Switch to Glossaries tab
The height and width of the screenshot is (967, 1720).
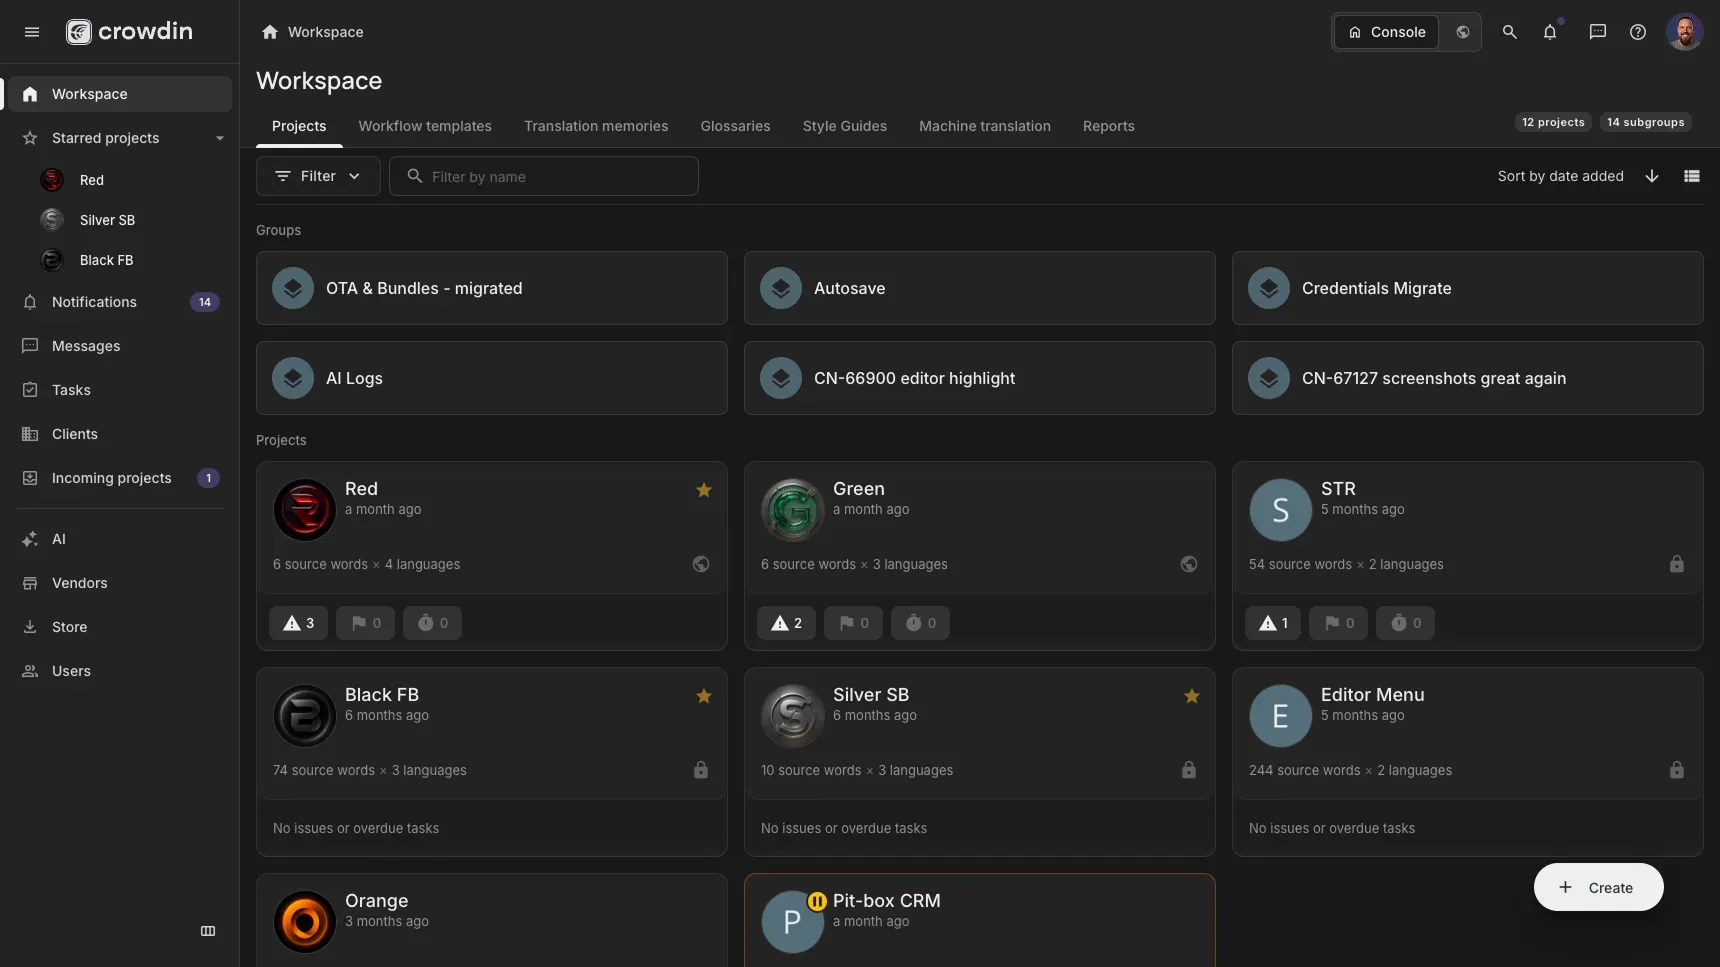735,126
